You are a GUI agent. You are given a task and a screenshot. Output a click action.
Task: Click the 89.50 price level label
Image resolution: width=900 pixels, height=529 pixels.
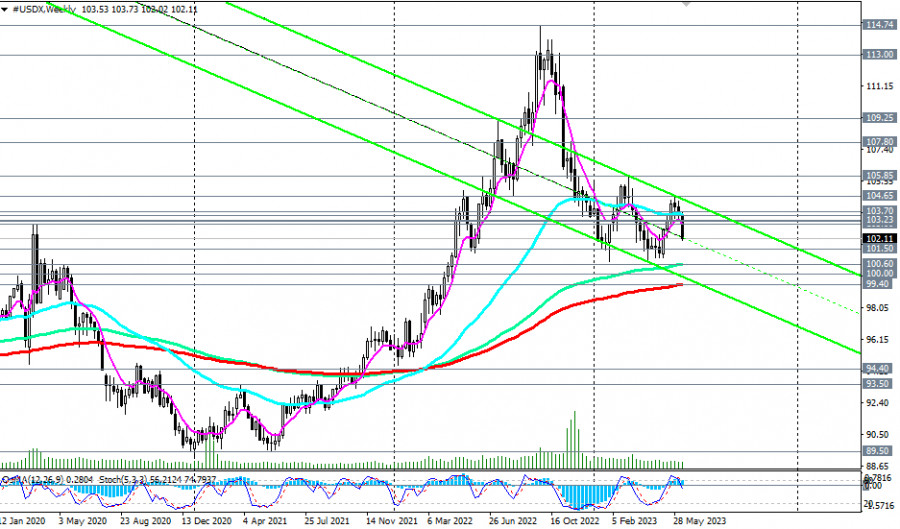(x=879, y=451)
